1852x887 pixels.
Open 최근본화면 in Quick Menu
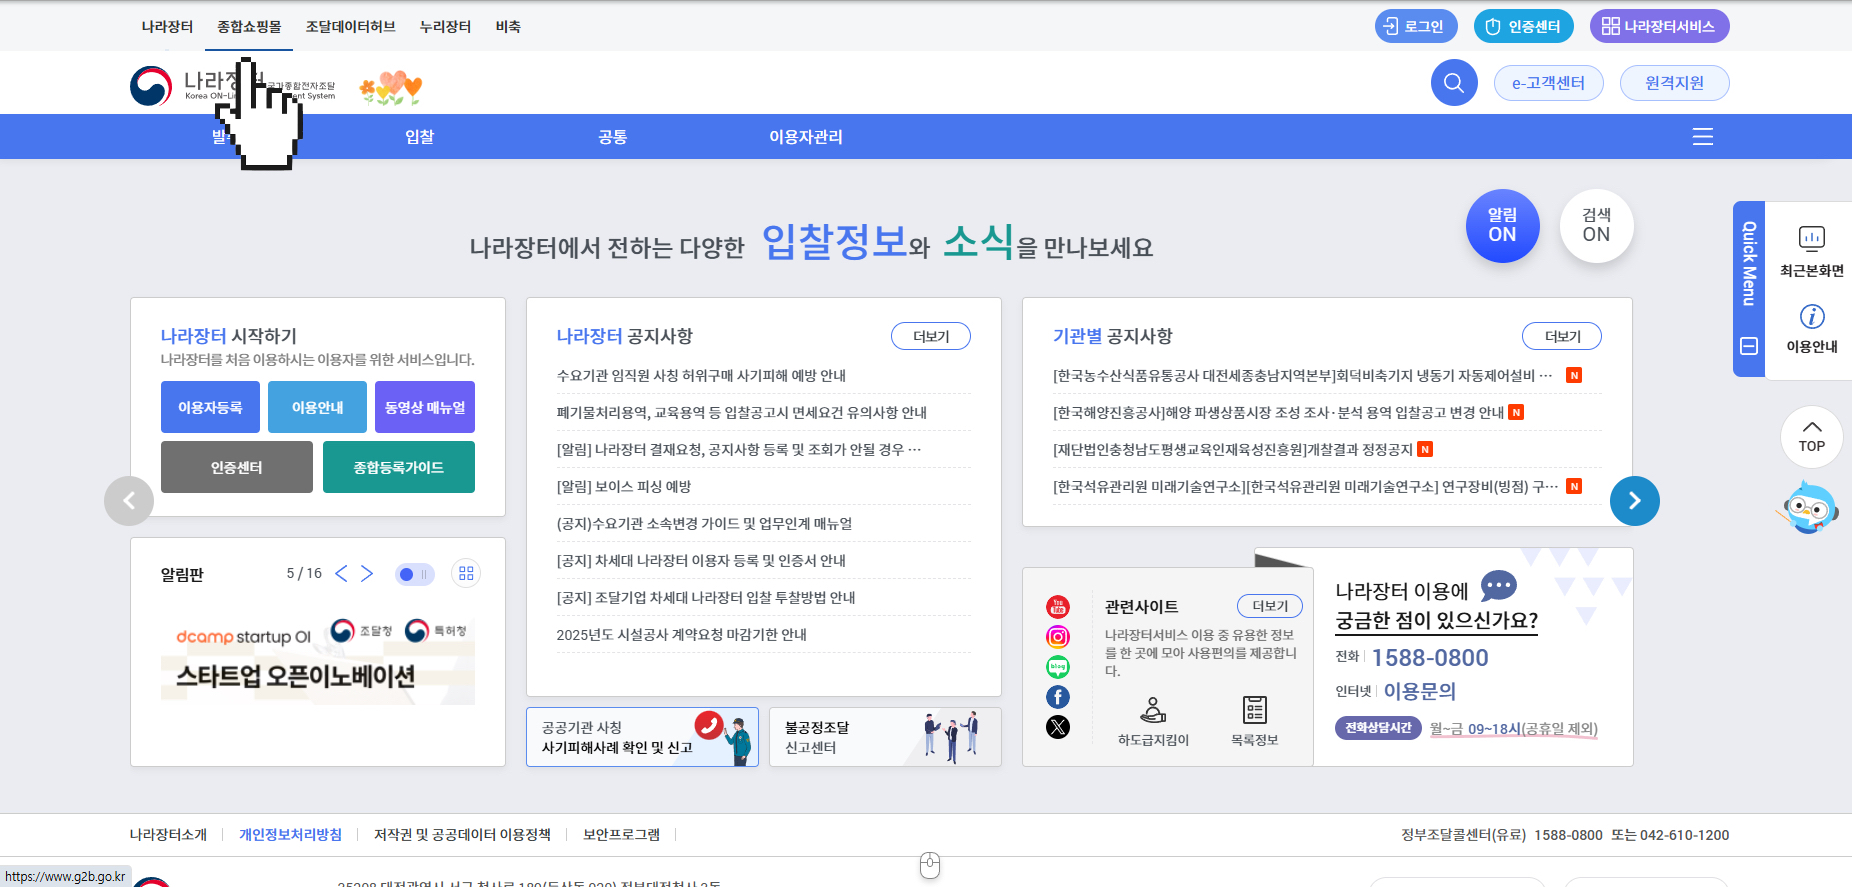click(x=1811, y=251)
